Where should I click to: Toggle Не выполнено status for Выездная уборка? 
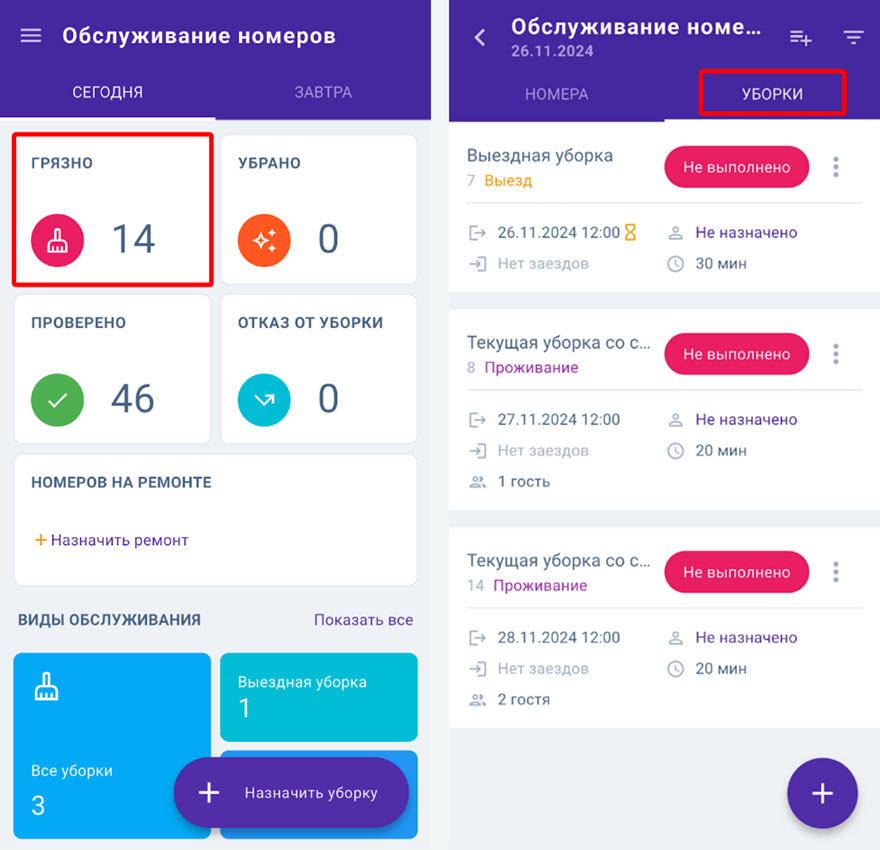point(736,167)
